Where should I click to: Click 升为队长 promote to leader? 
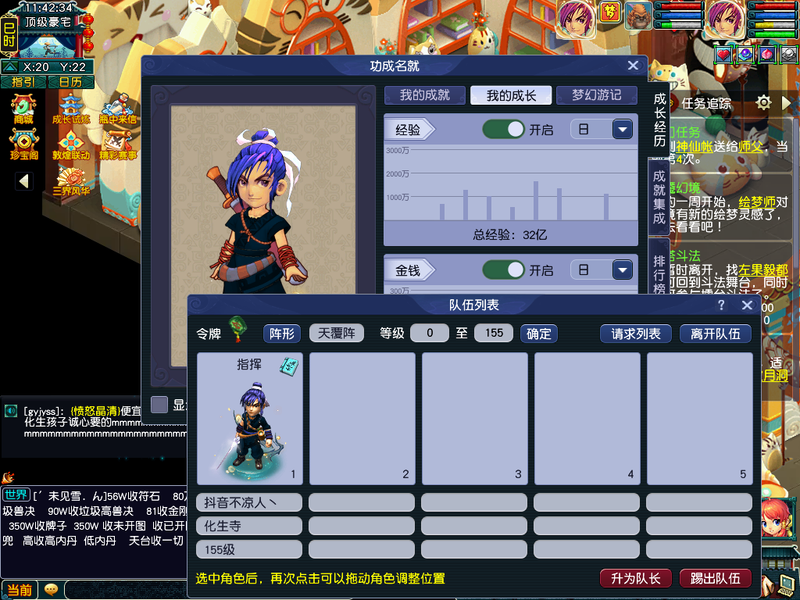(x=636, y=579)
